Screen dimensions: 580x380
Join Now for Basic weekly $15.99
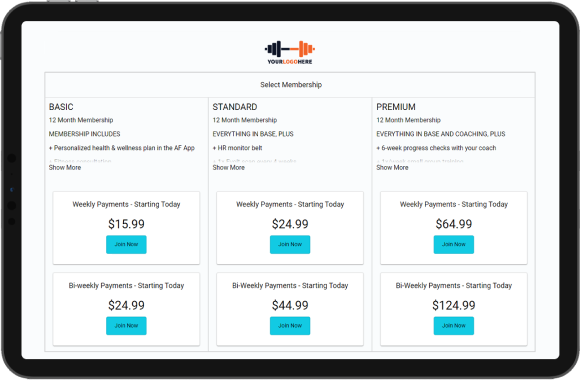[126, 245]
